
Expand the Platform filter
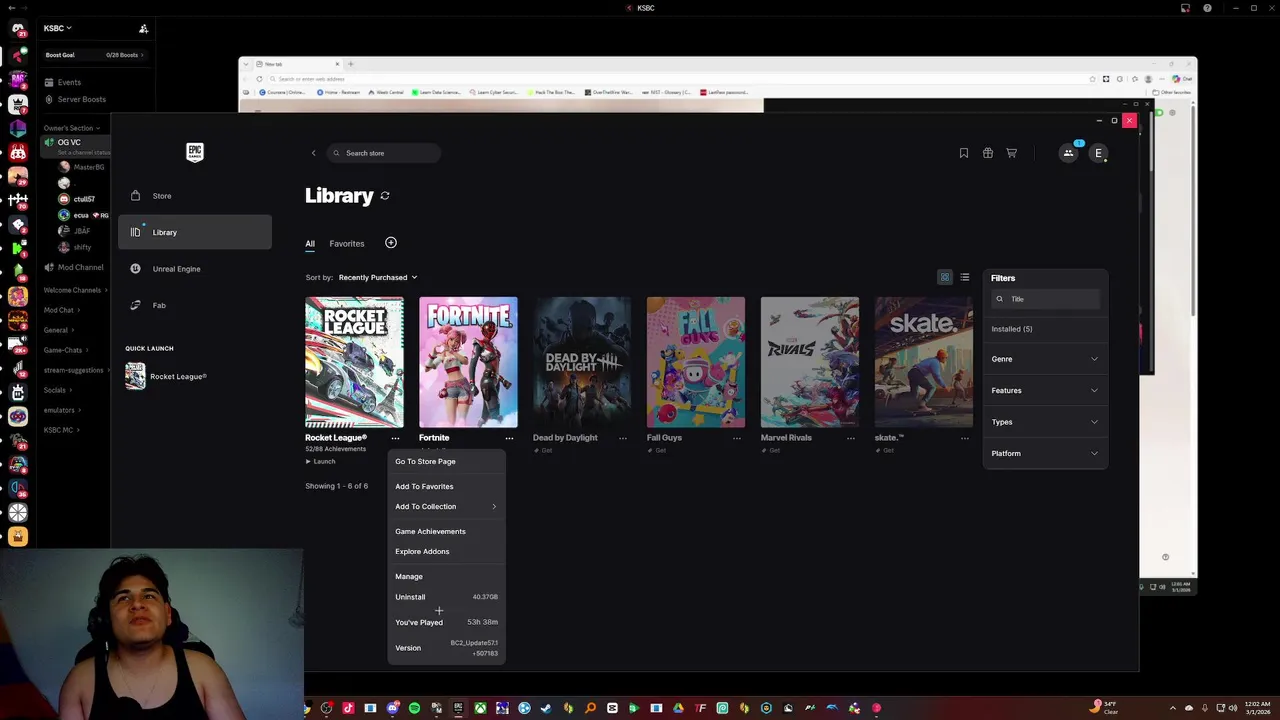pos(1045,454)
